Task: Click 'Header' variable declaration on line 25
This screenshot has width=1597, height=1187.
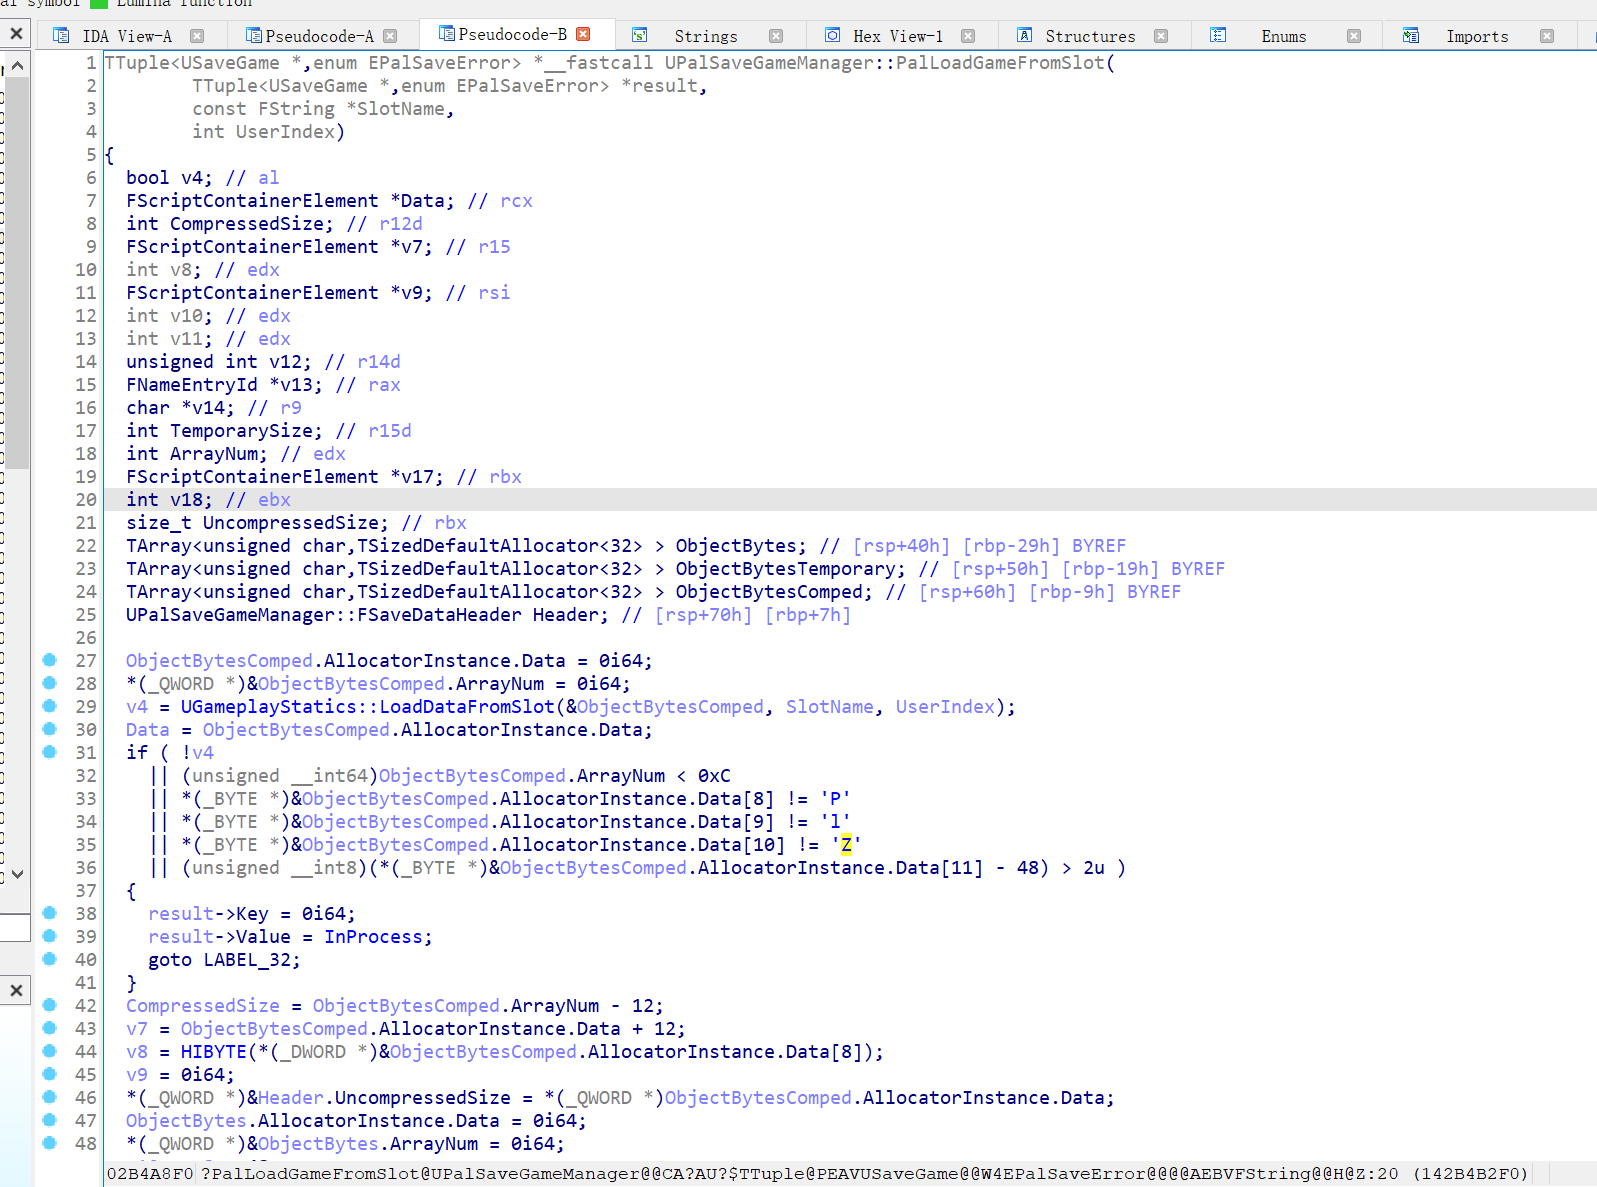Action: click(x=565, y=615)
